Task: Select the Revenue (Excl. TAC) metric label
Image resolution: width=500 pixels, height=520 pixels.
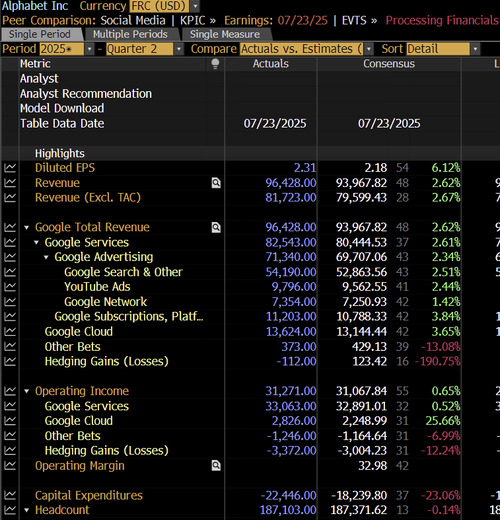Action: (88, 197)
